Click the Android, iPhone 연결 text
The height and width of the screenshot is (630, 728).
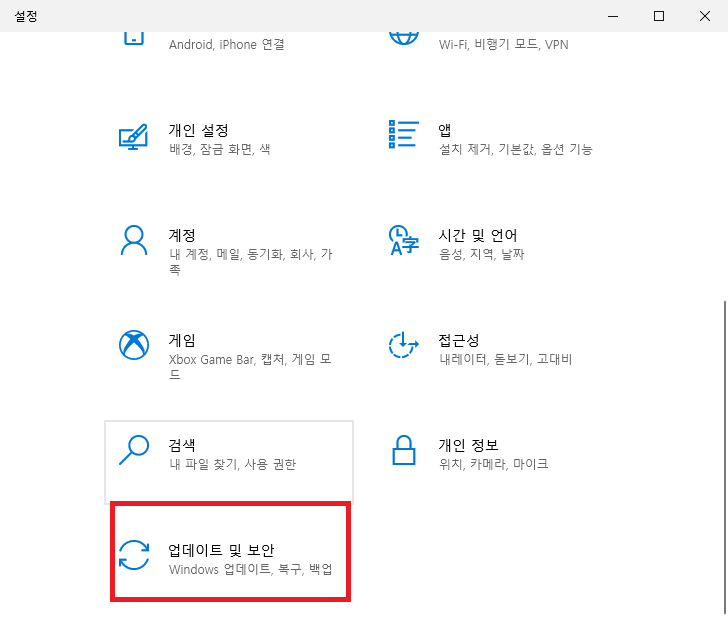click(x=227, y=44)
